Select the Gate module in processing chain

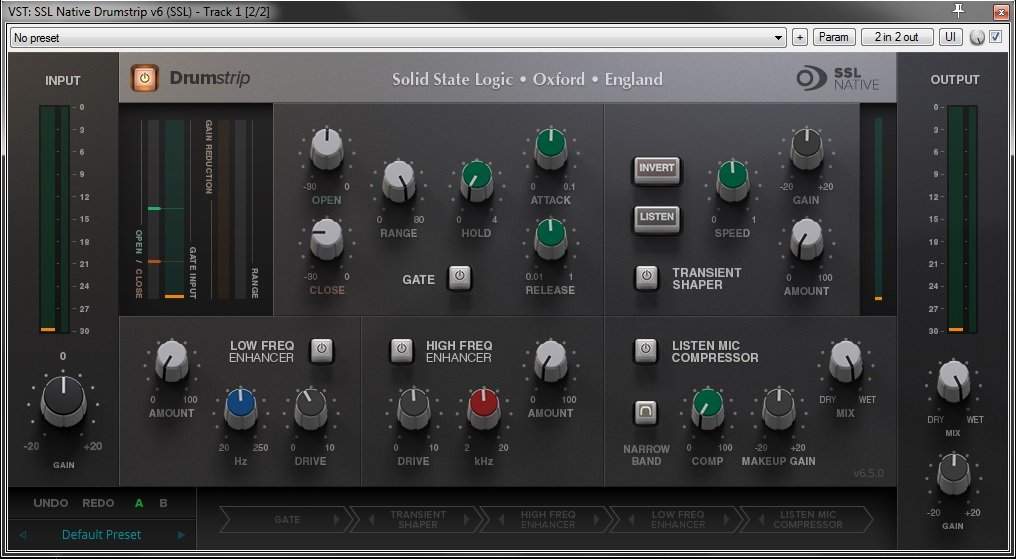coord(286,520)
